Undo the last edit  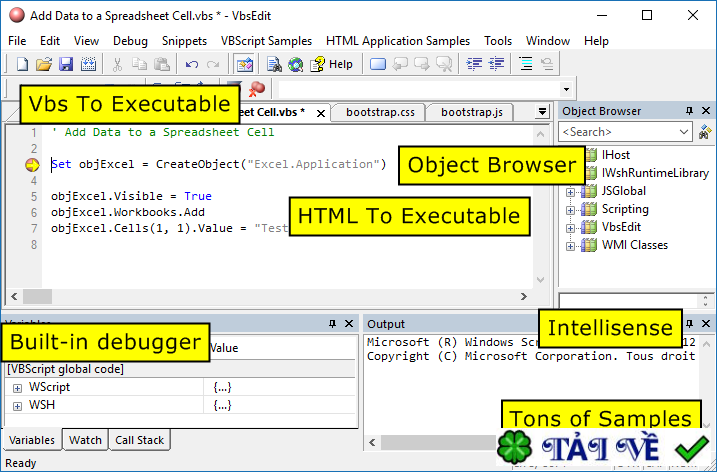(x=192, y=64)
